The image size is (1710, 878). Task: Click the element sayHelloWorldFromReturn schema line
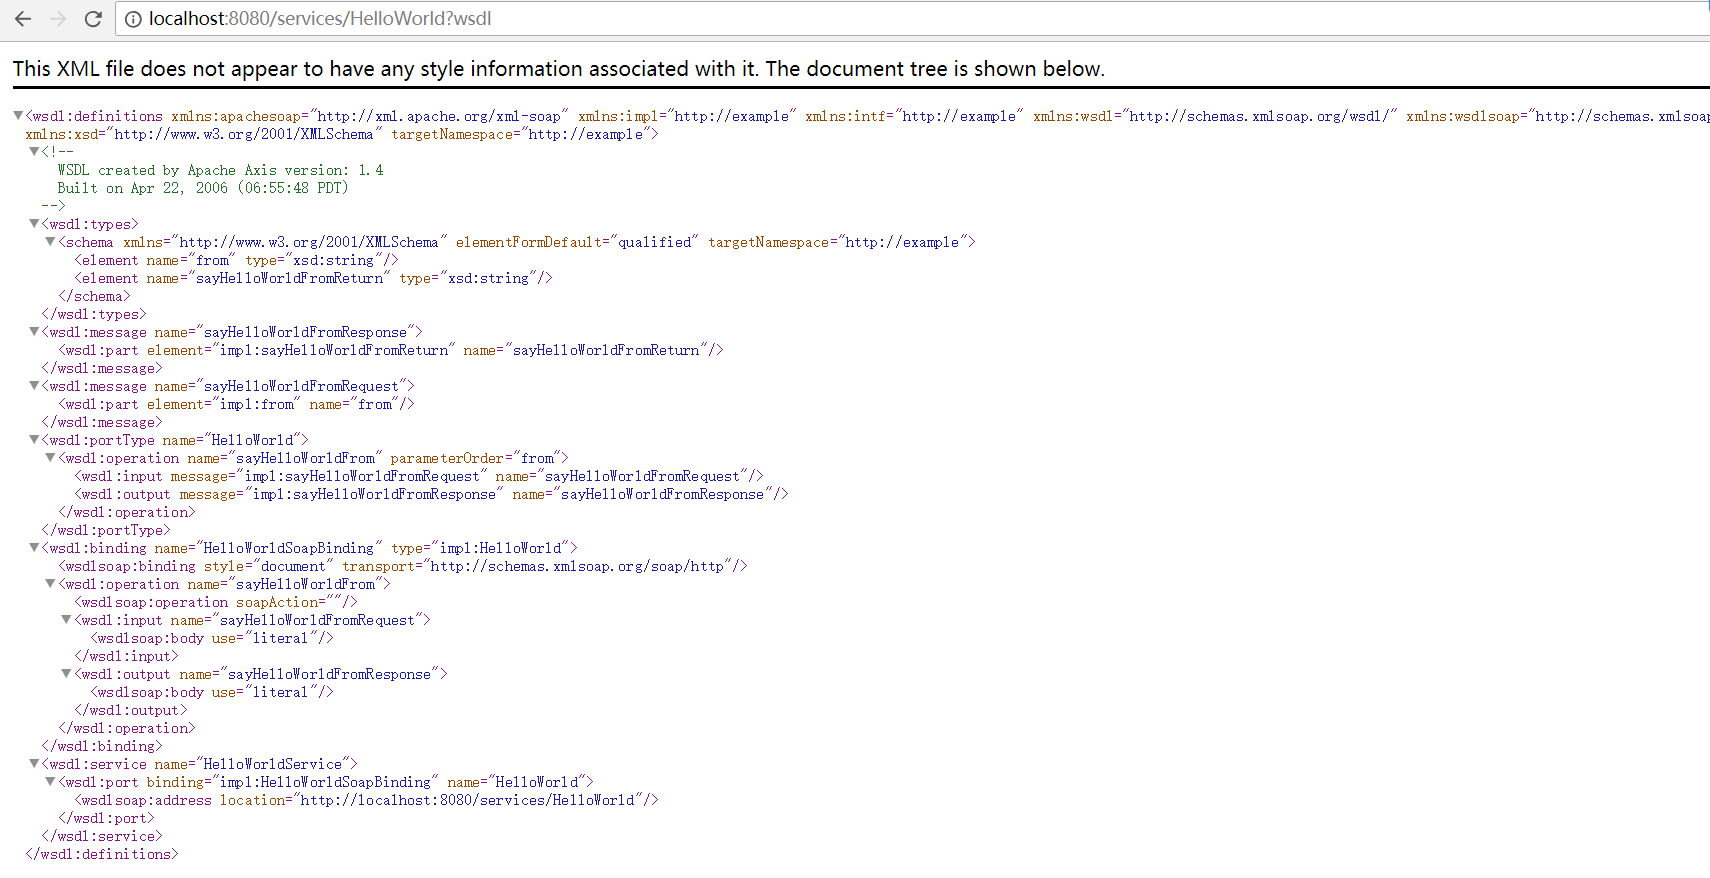pyautogui.click(x=313, y=278)
